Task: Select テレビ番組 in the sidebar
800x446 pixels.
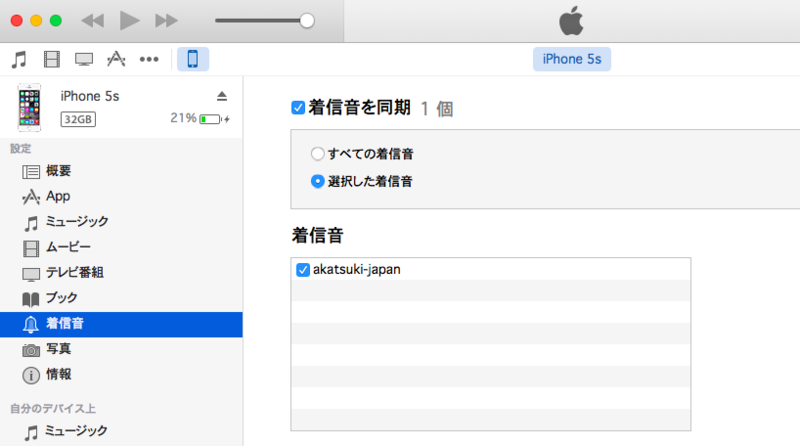Action: 121,273
